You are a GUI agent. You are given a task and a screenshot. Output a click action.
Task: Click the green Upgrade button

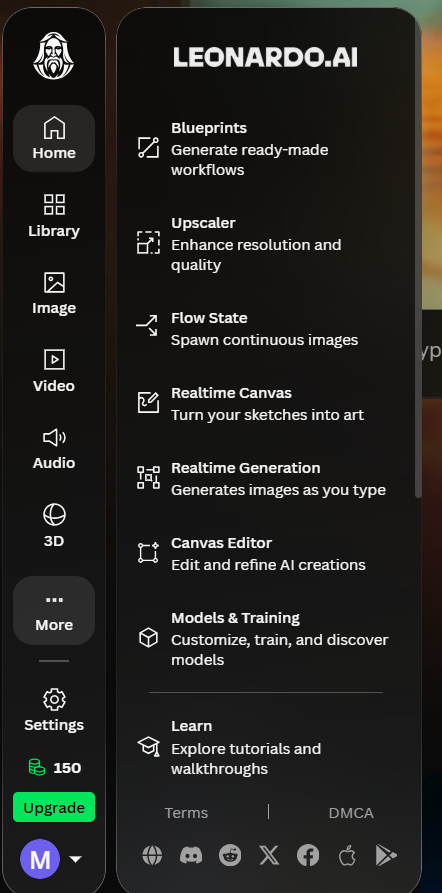[54, 807]
